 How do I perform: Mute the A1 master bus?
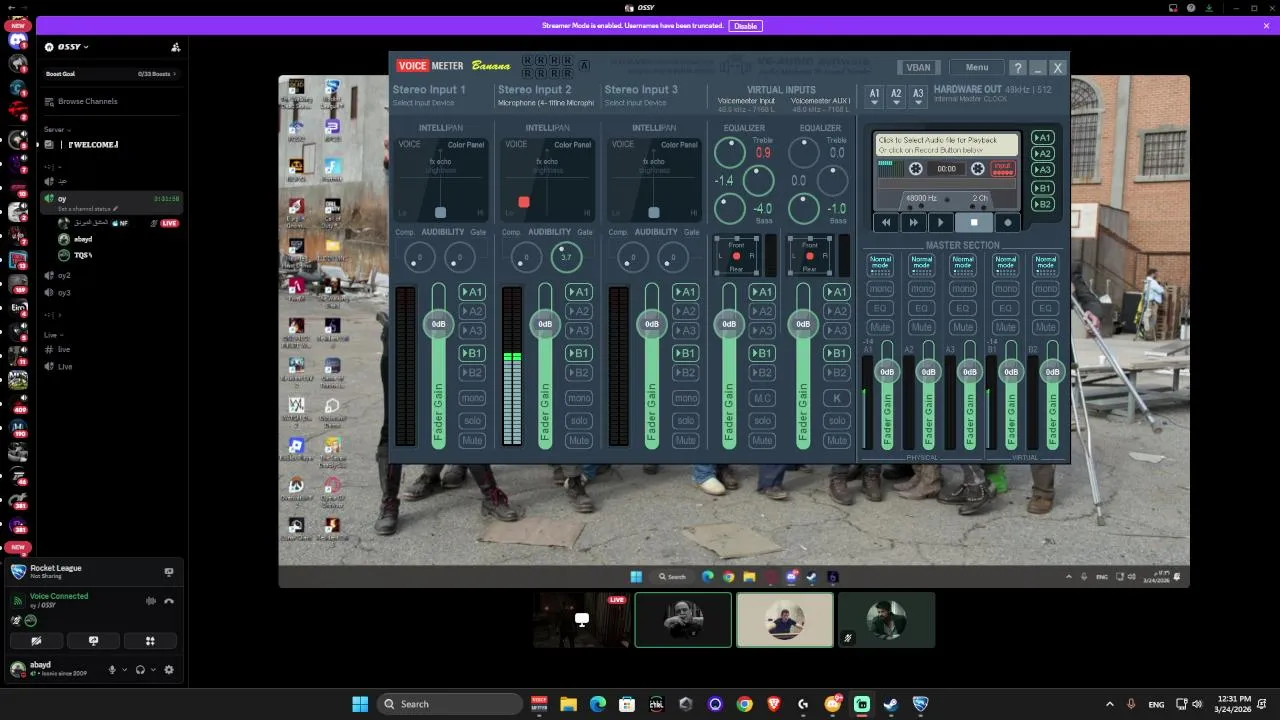880,327
